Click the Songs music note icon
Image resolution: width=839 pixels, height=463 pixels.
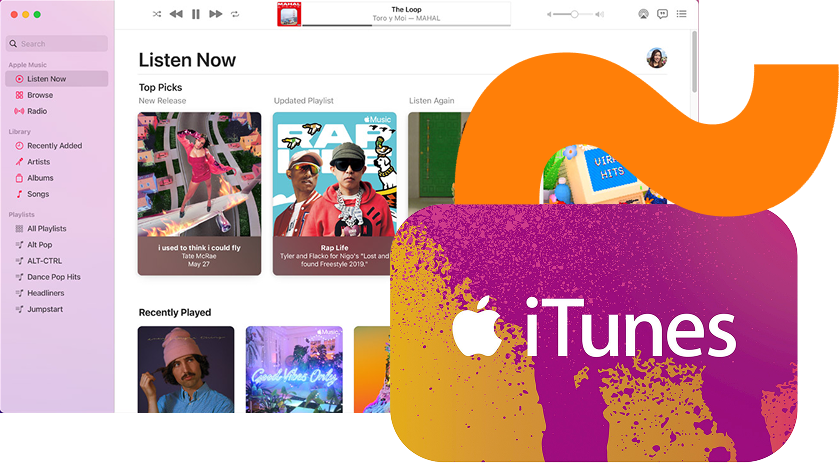[19, 194]
